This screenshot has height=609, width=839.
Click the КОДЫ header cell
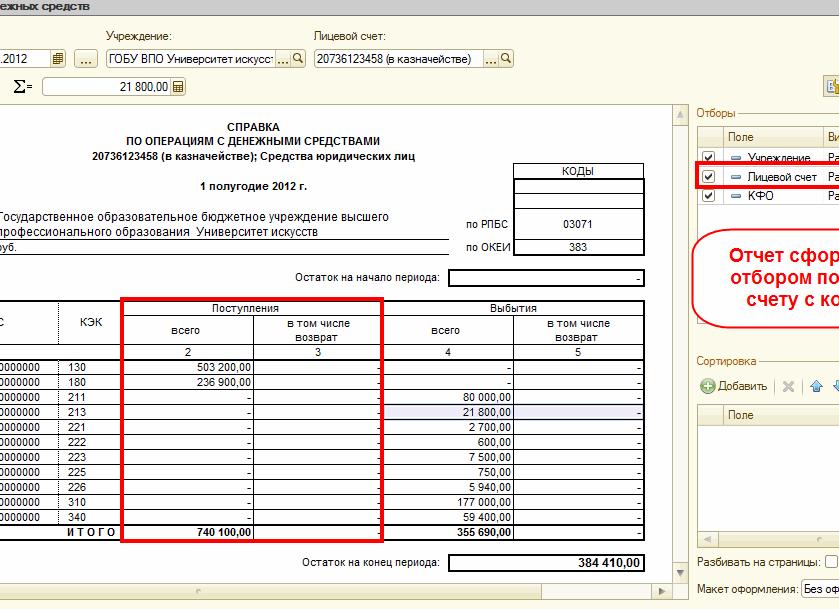(x=578, y=171)
